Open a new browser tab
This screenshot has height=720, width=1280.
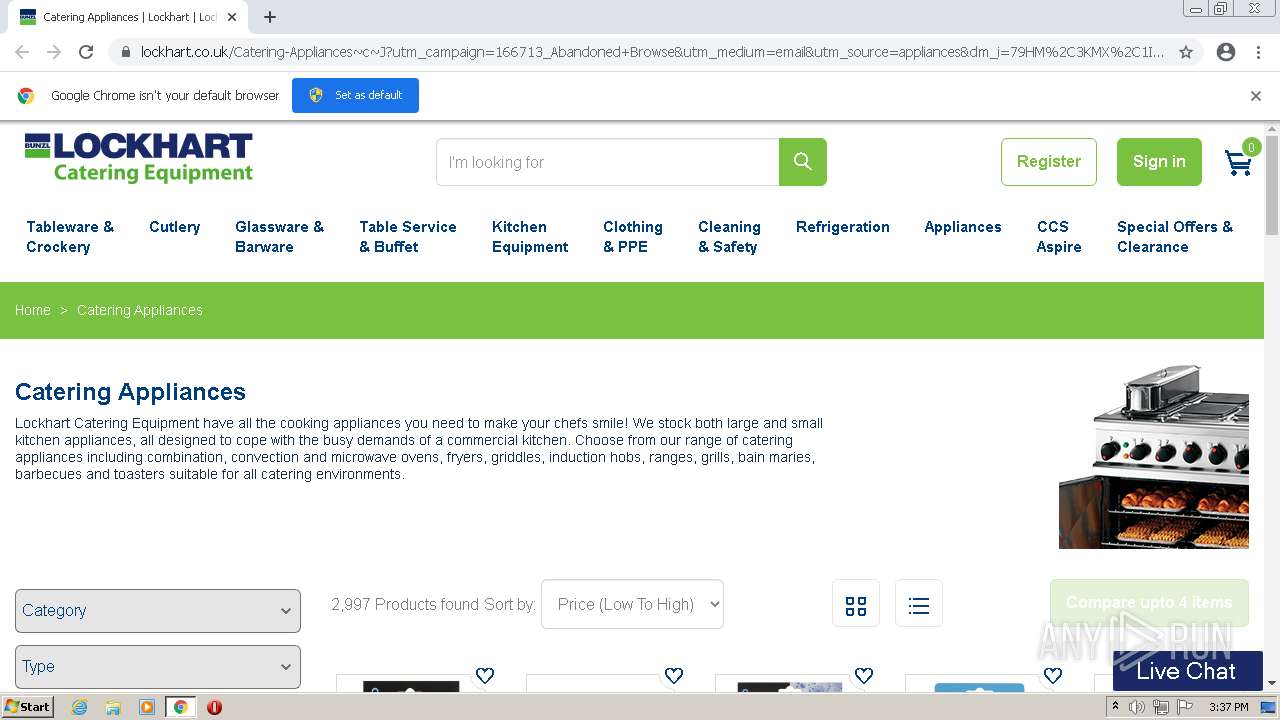pyautogui.click(x=270, y=17)
